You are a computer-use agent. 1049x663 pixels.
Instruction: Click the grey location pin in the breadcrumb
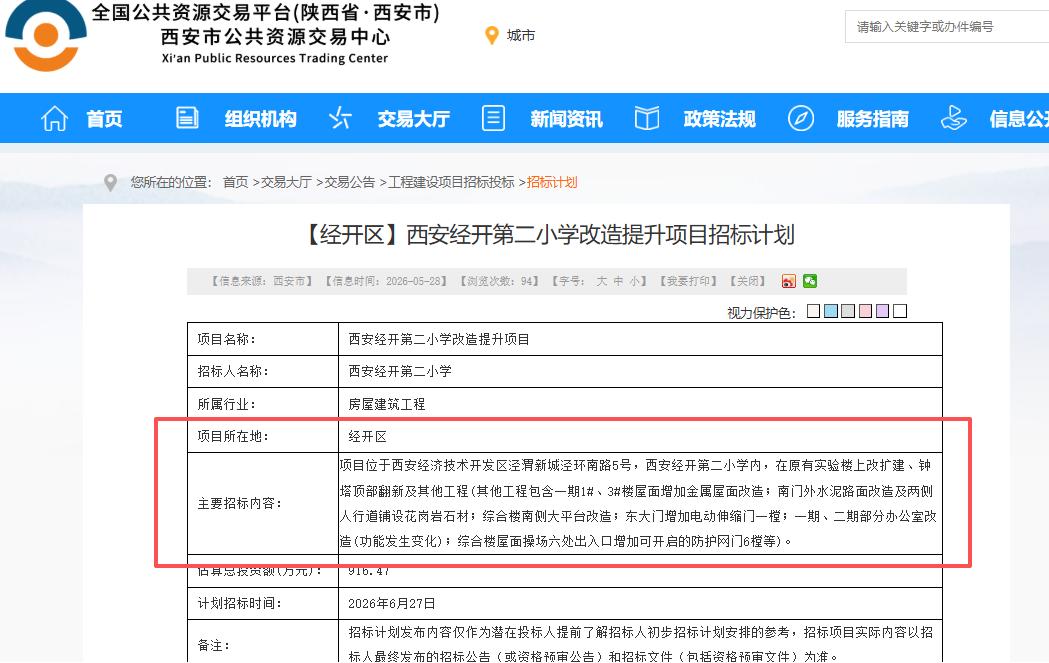(110, 183)
